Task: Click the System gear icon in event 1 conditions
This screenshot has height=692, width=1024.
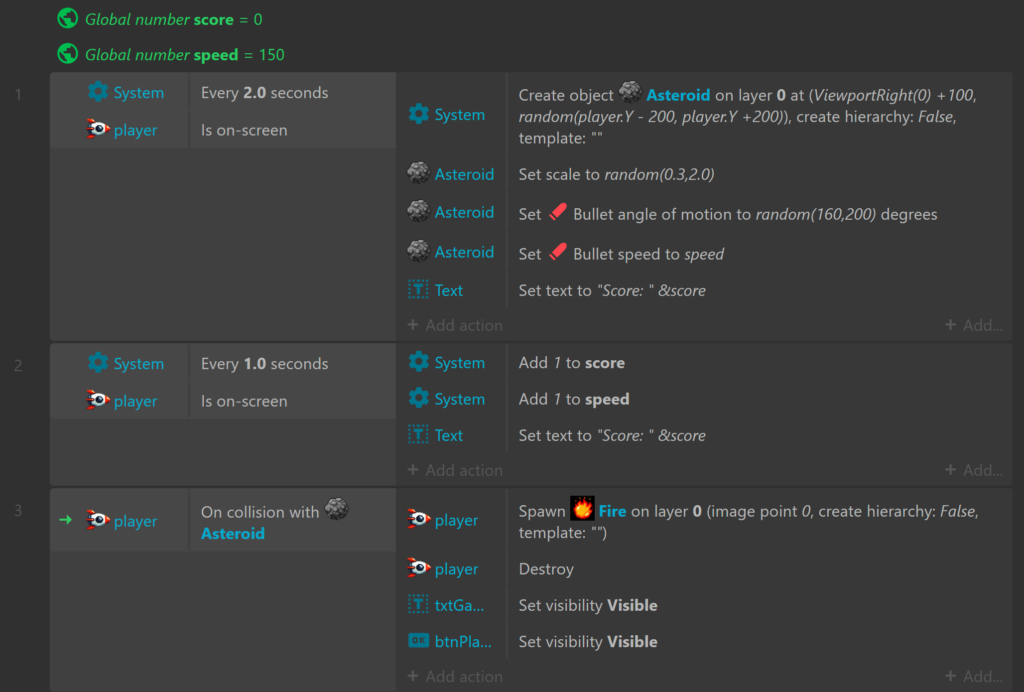Action: [x=97, y=92]
